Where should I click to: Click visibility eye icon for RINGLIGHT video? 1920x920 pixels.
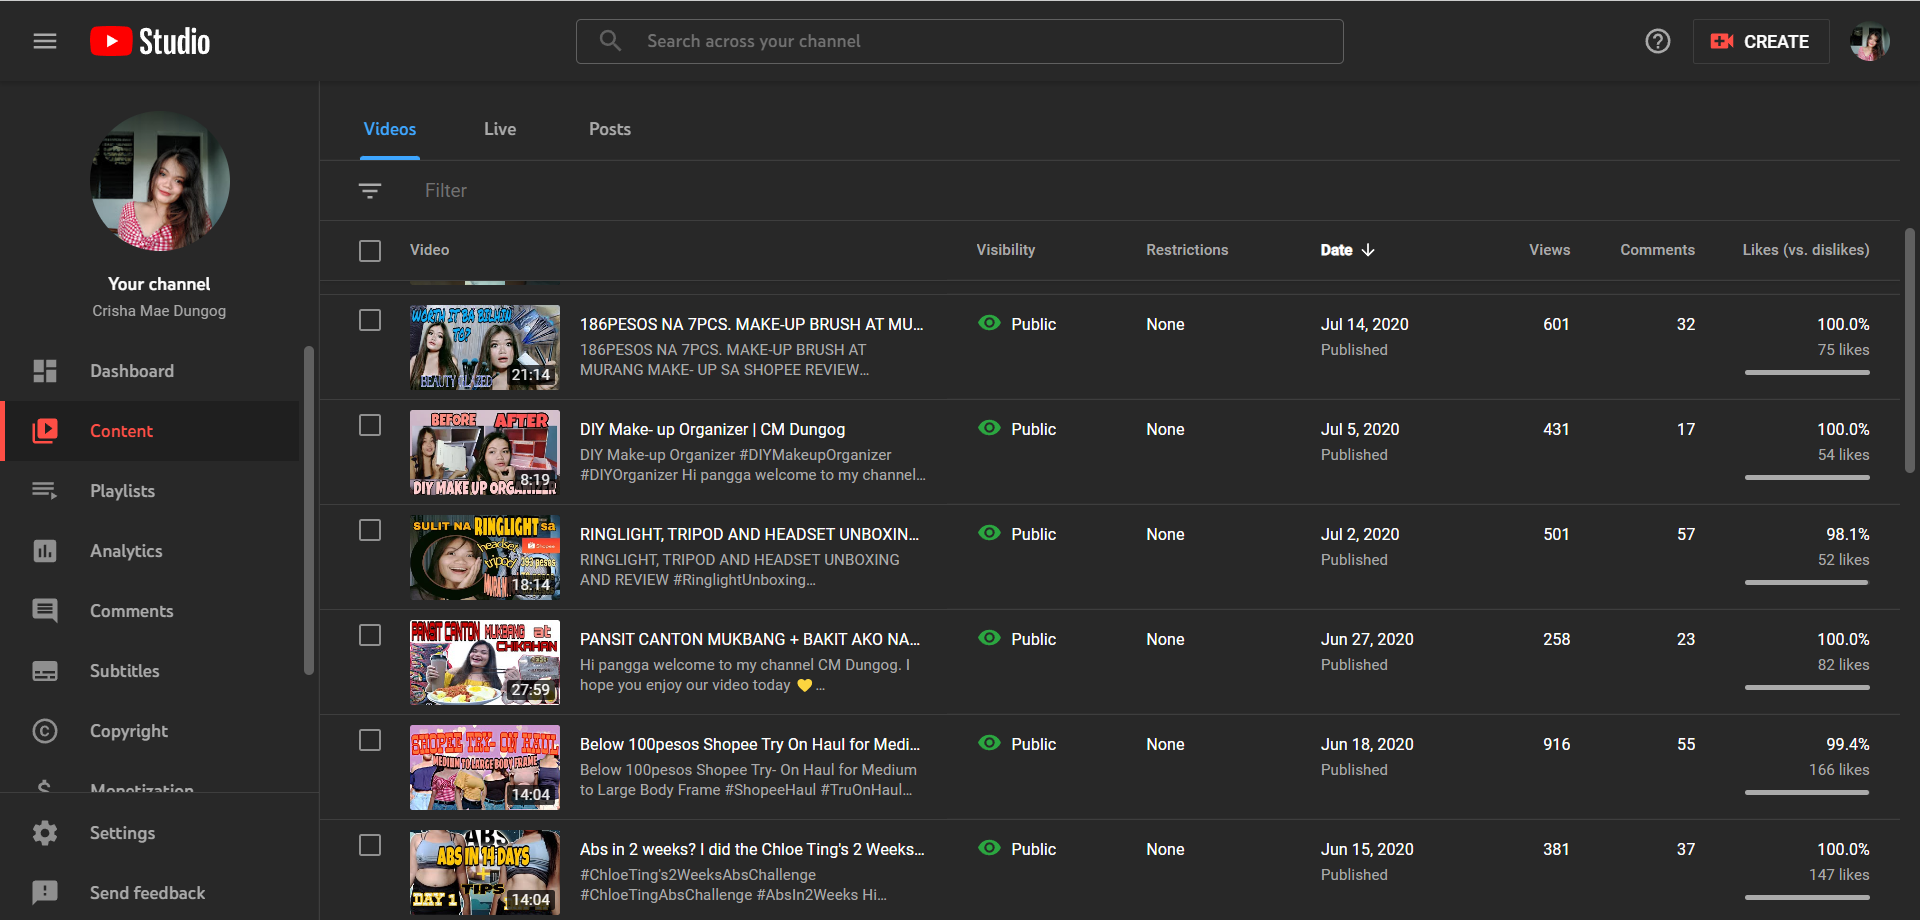(x=989, y=533)
